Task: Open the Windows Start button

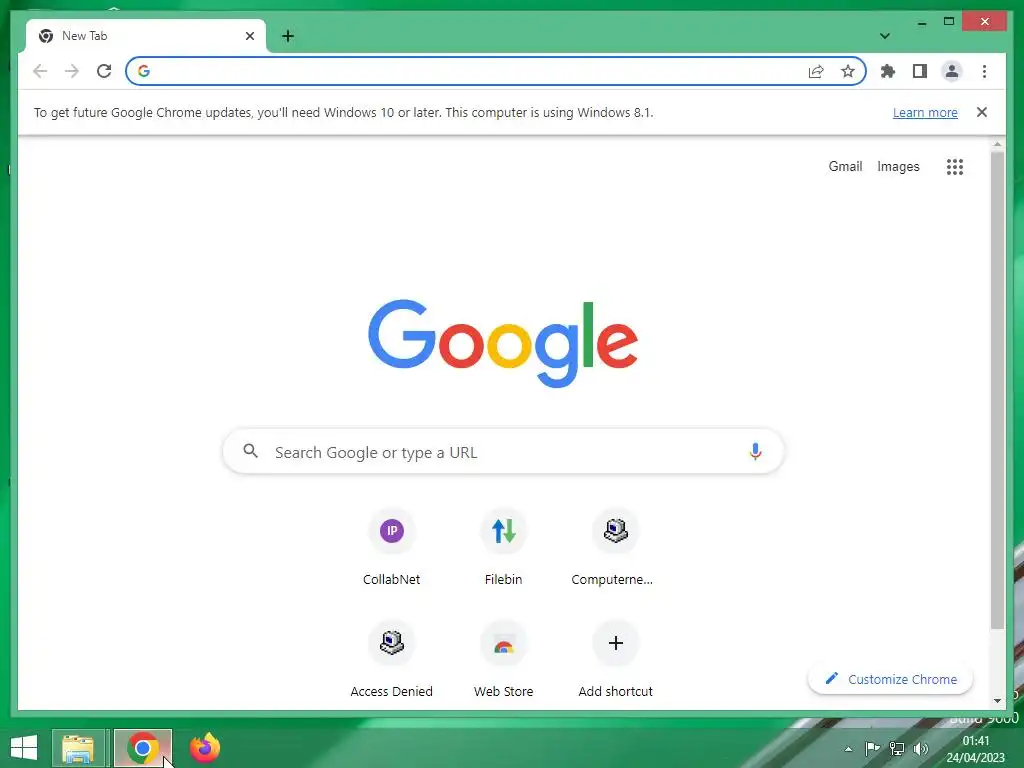Action: (24, 748)
